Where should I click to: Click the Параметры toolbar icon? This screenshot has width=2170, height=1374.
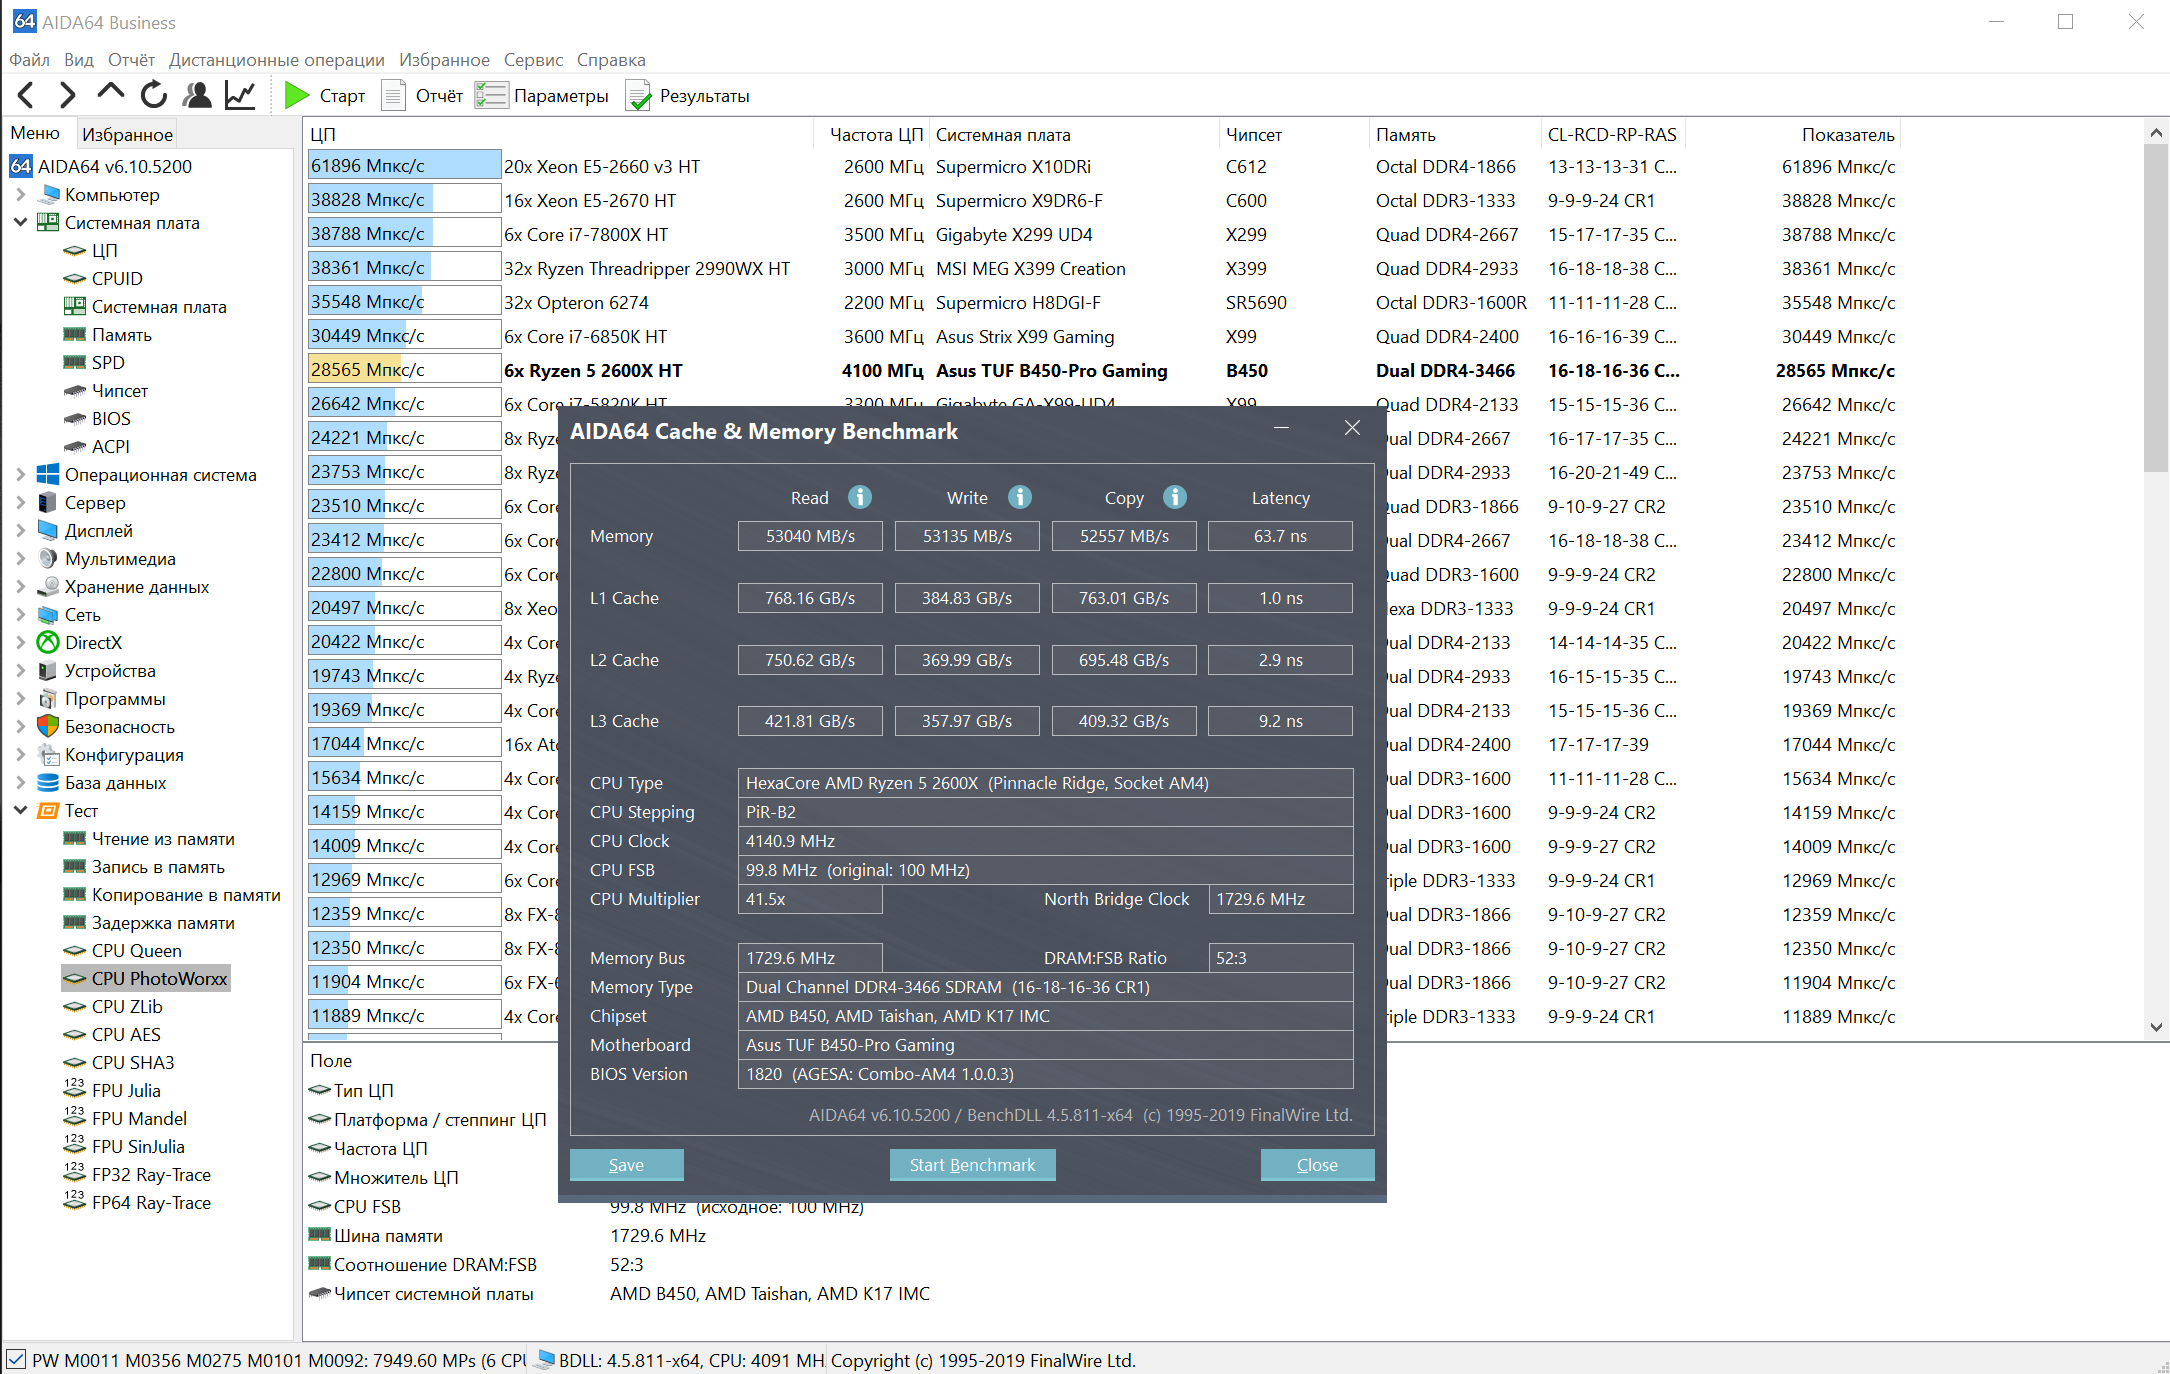click(491, 96)
